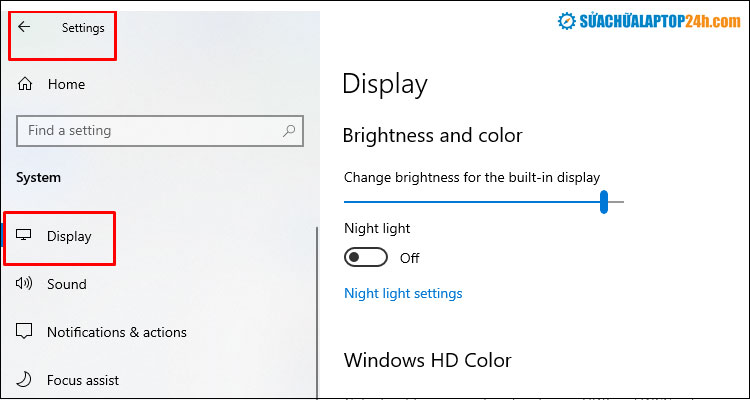Viewport: 750px width, 400px height.
Task: Click the brightness slider handle
Action: [604, 202]
